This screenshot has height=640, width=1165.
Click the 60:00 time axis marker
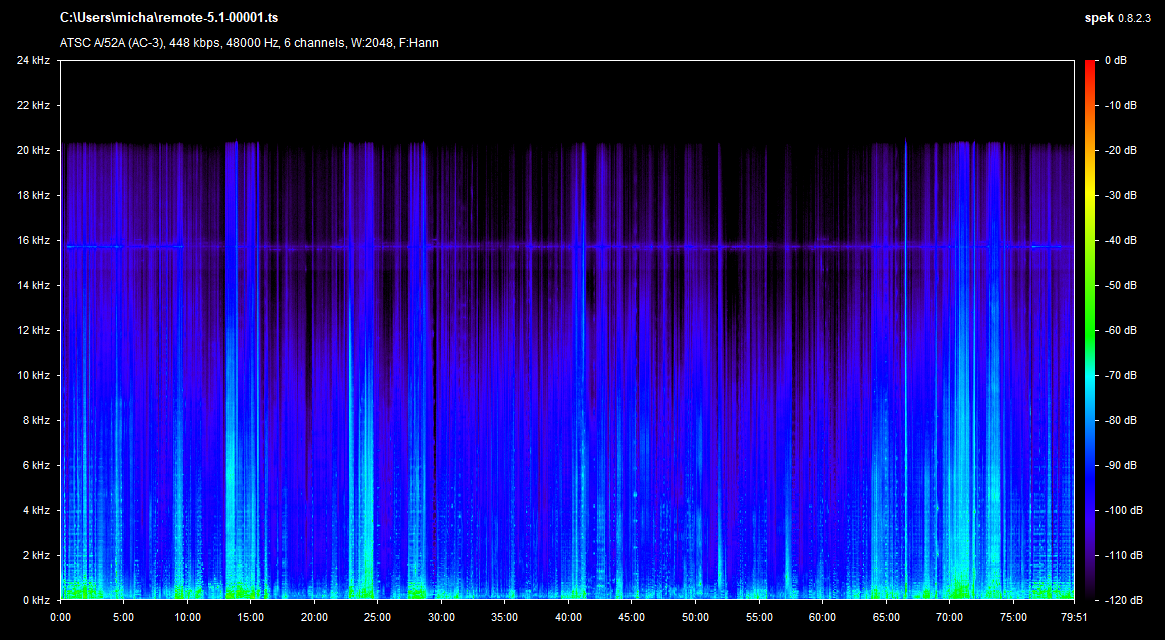click(x=822, y=617)
